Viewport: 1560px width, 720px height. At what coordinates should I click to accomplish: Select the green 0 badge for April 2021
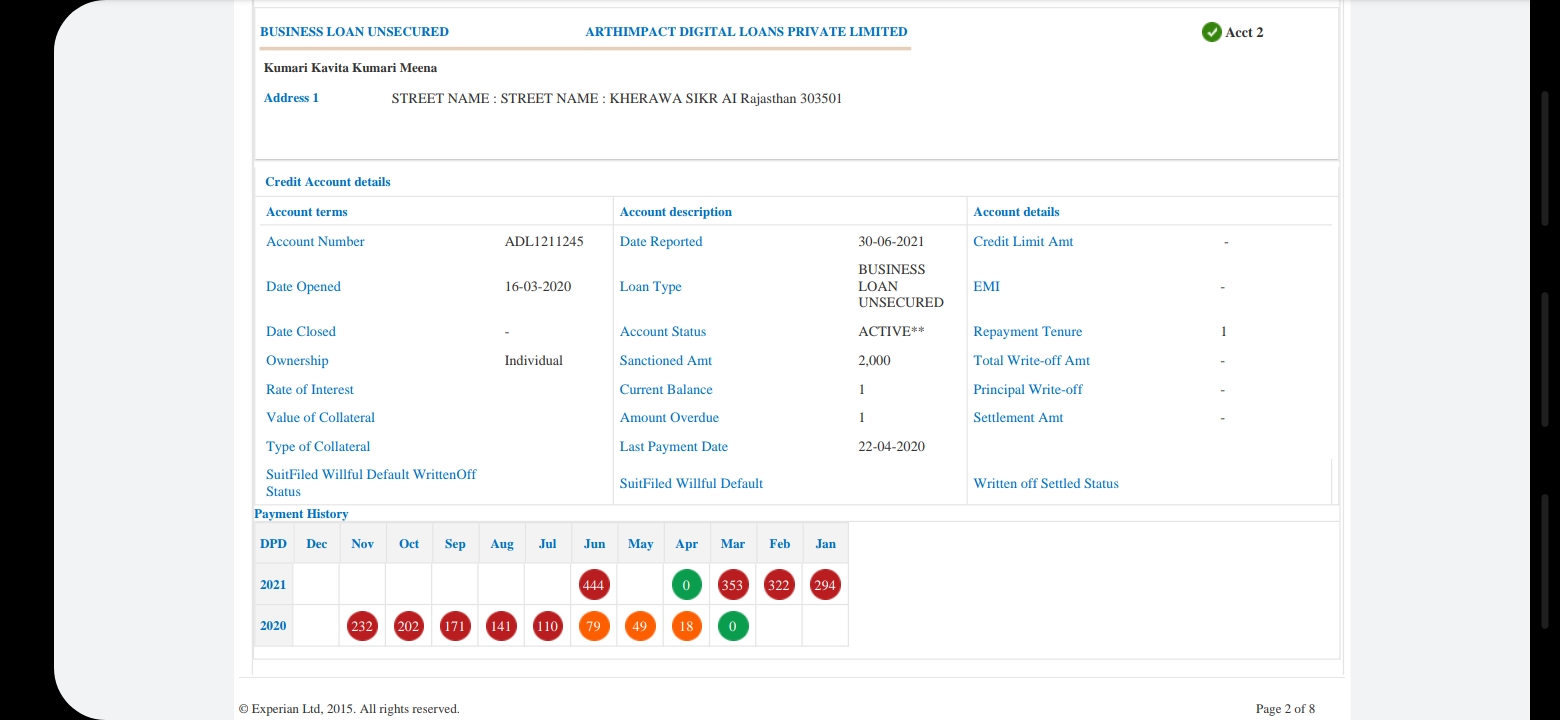coord(686,585)
